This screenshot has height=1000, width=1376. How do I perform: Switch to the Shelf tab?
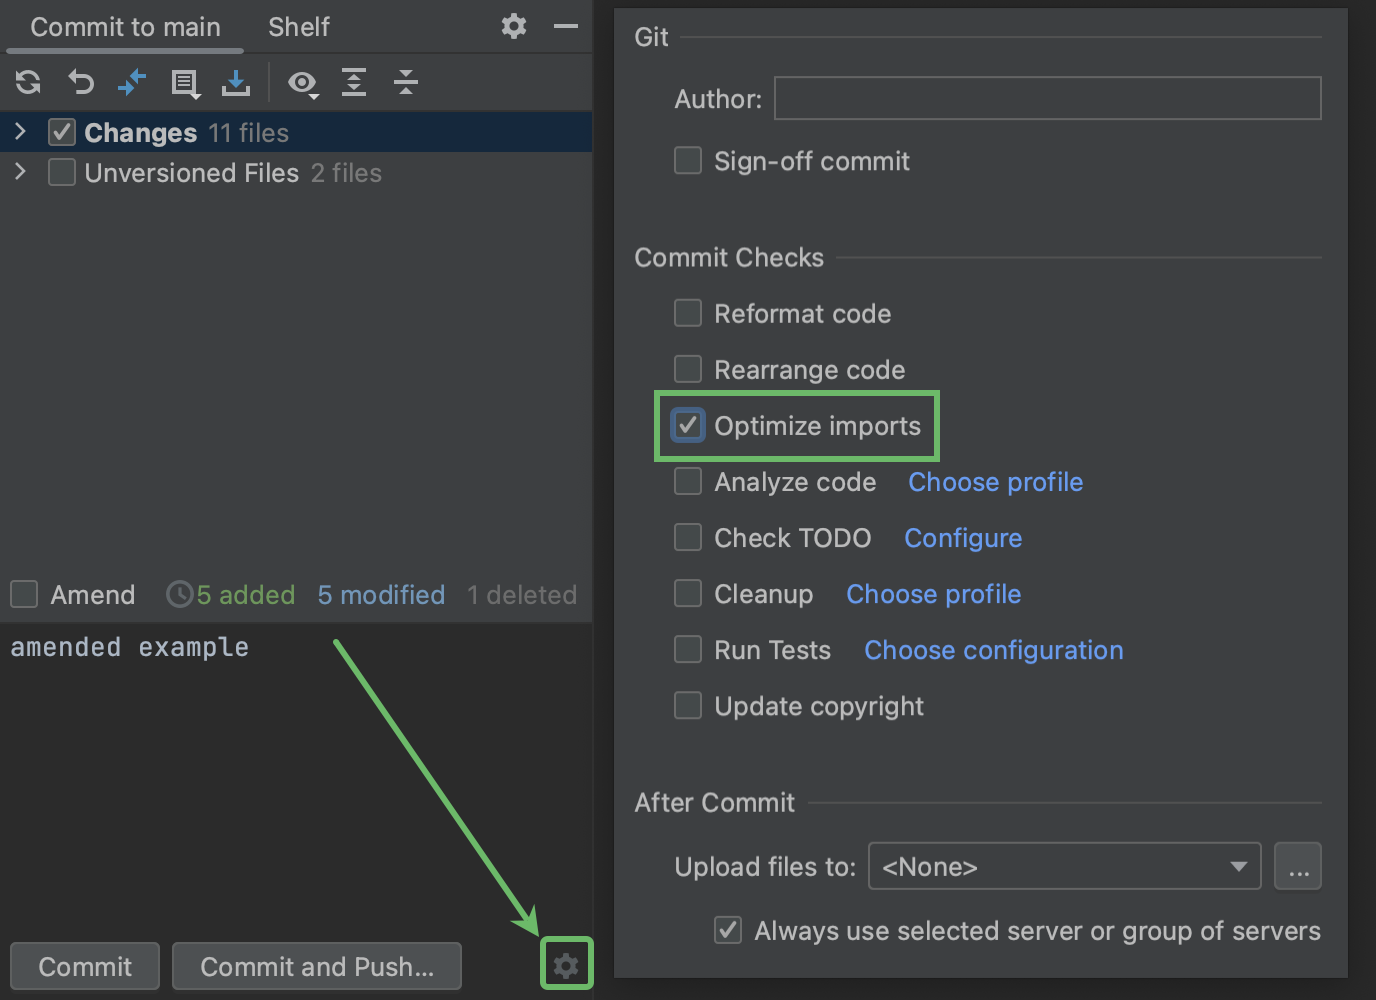(x=298, y=27)
